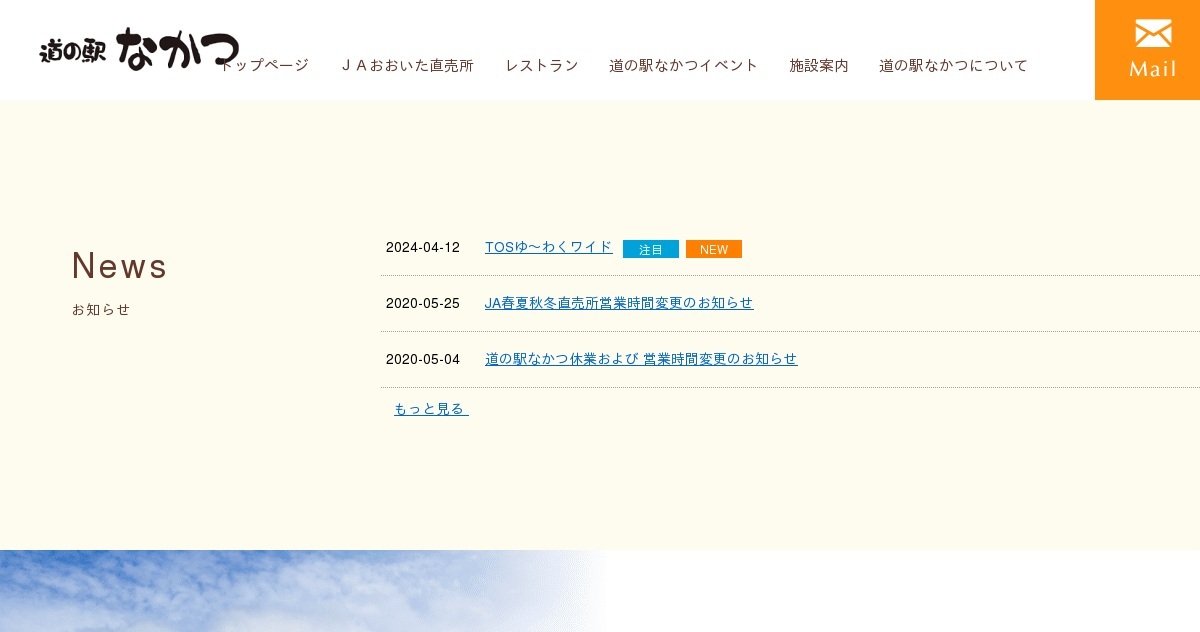The height and width of the screenshot is (632, 1200).
Task: Click the News section heading
Action: click(x=119, y=266)
